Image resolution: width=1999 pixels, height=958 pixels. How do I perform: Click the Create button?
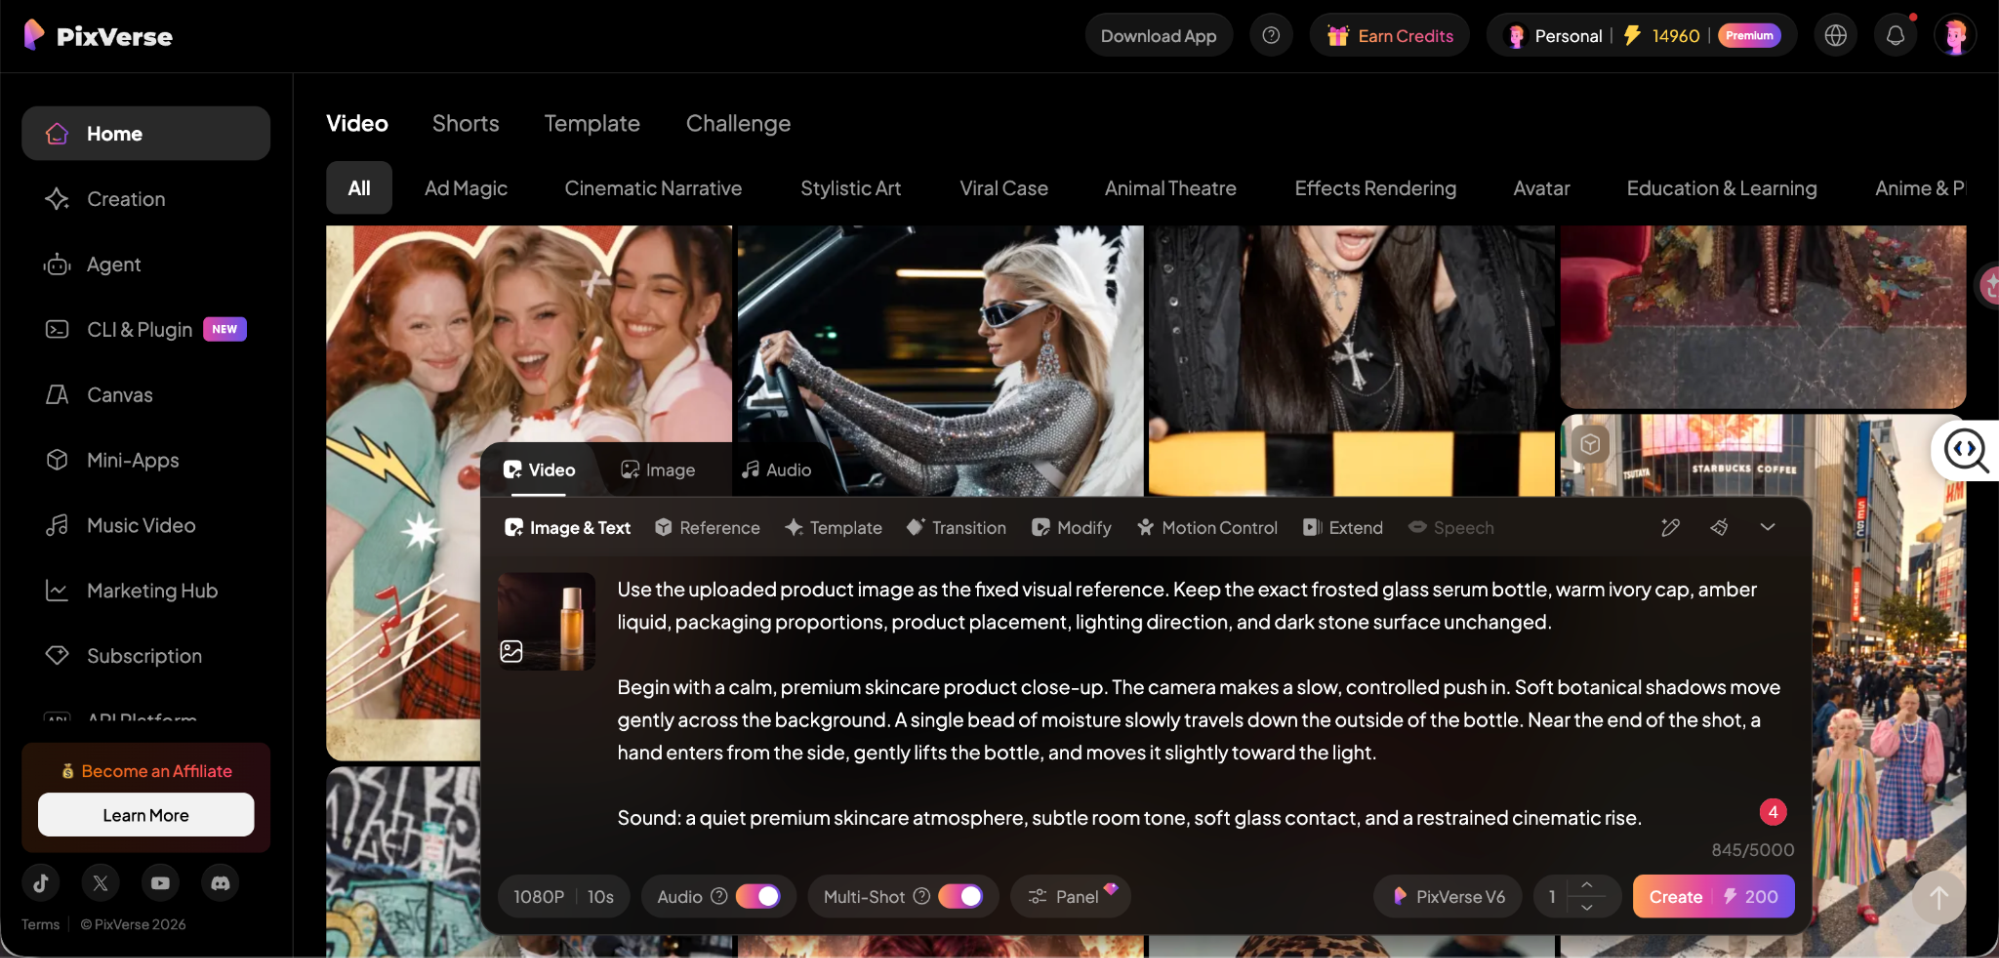tap(1713, 896)
